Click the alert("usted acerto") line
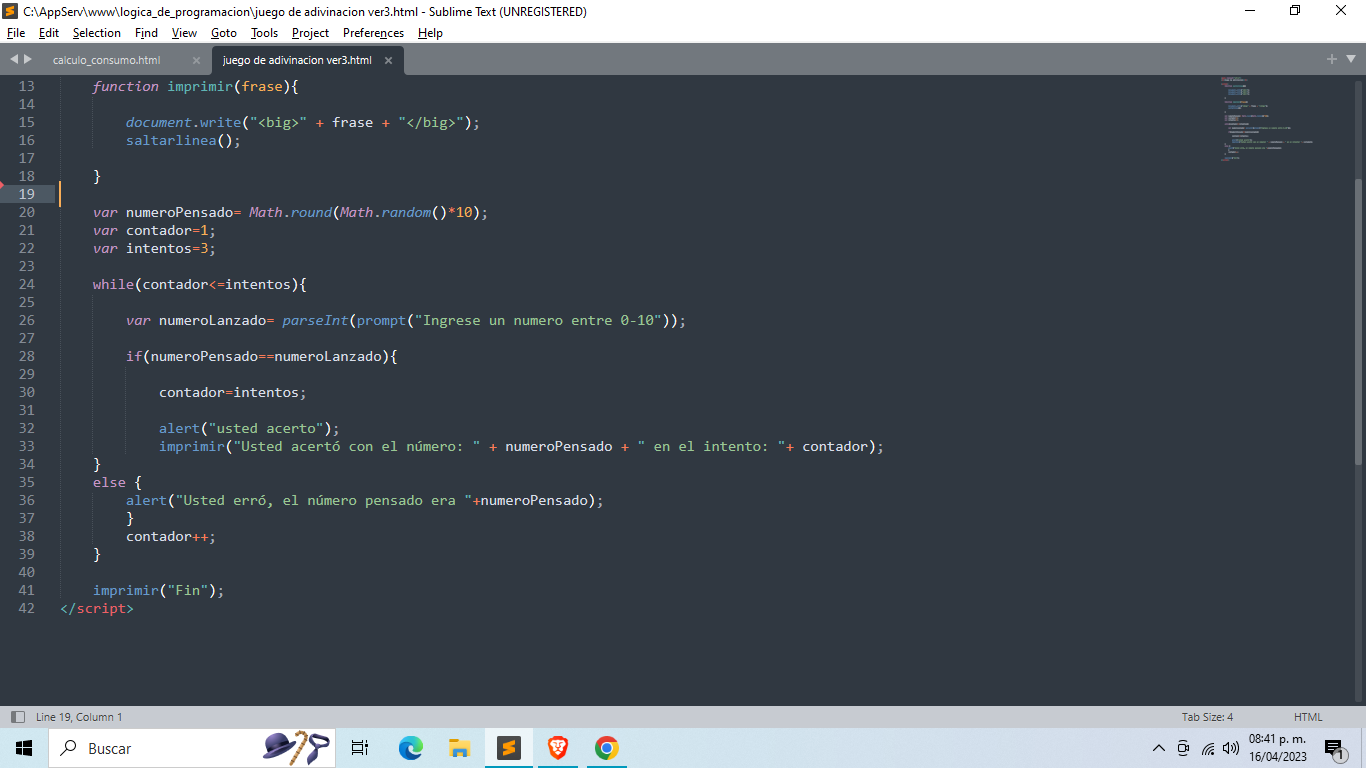Image resolution: width=1366 pixels, height=768 pixels. coord(250,428)
